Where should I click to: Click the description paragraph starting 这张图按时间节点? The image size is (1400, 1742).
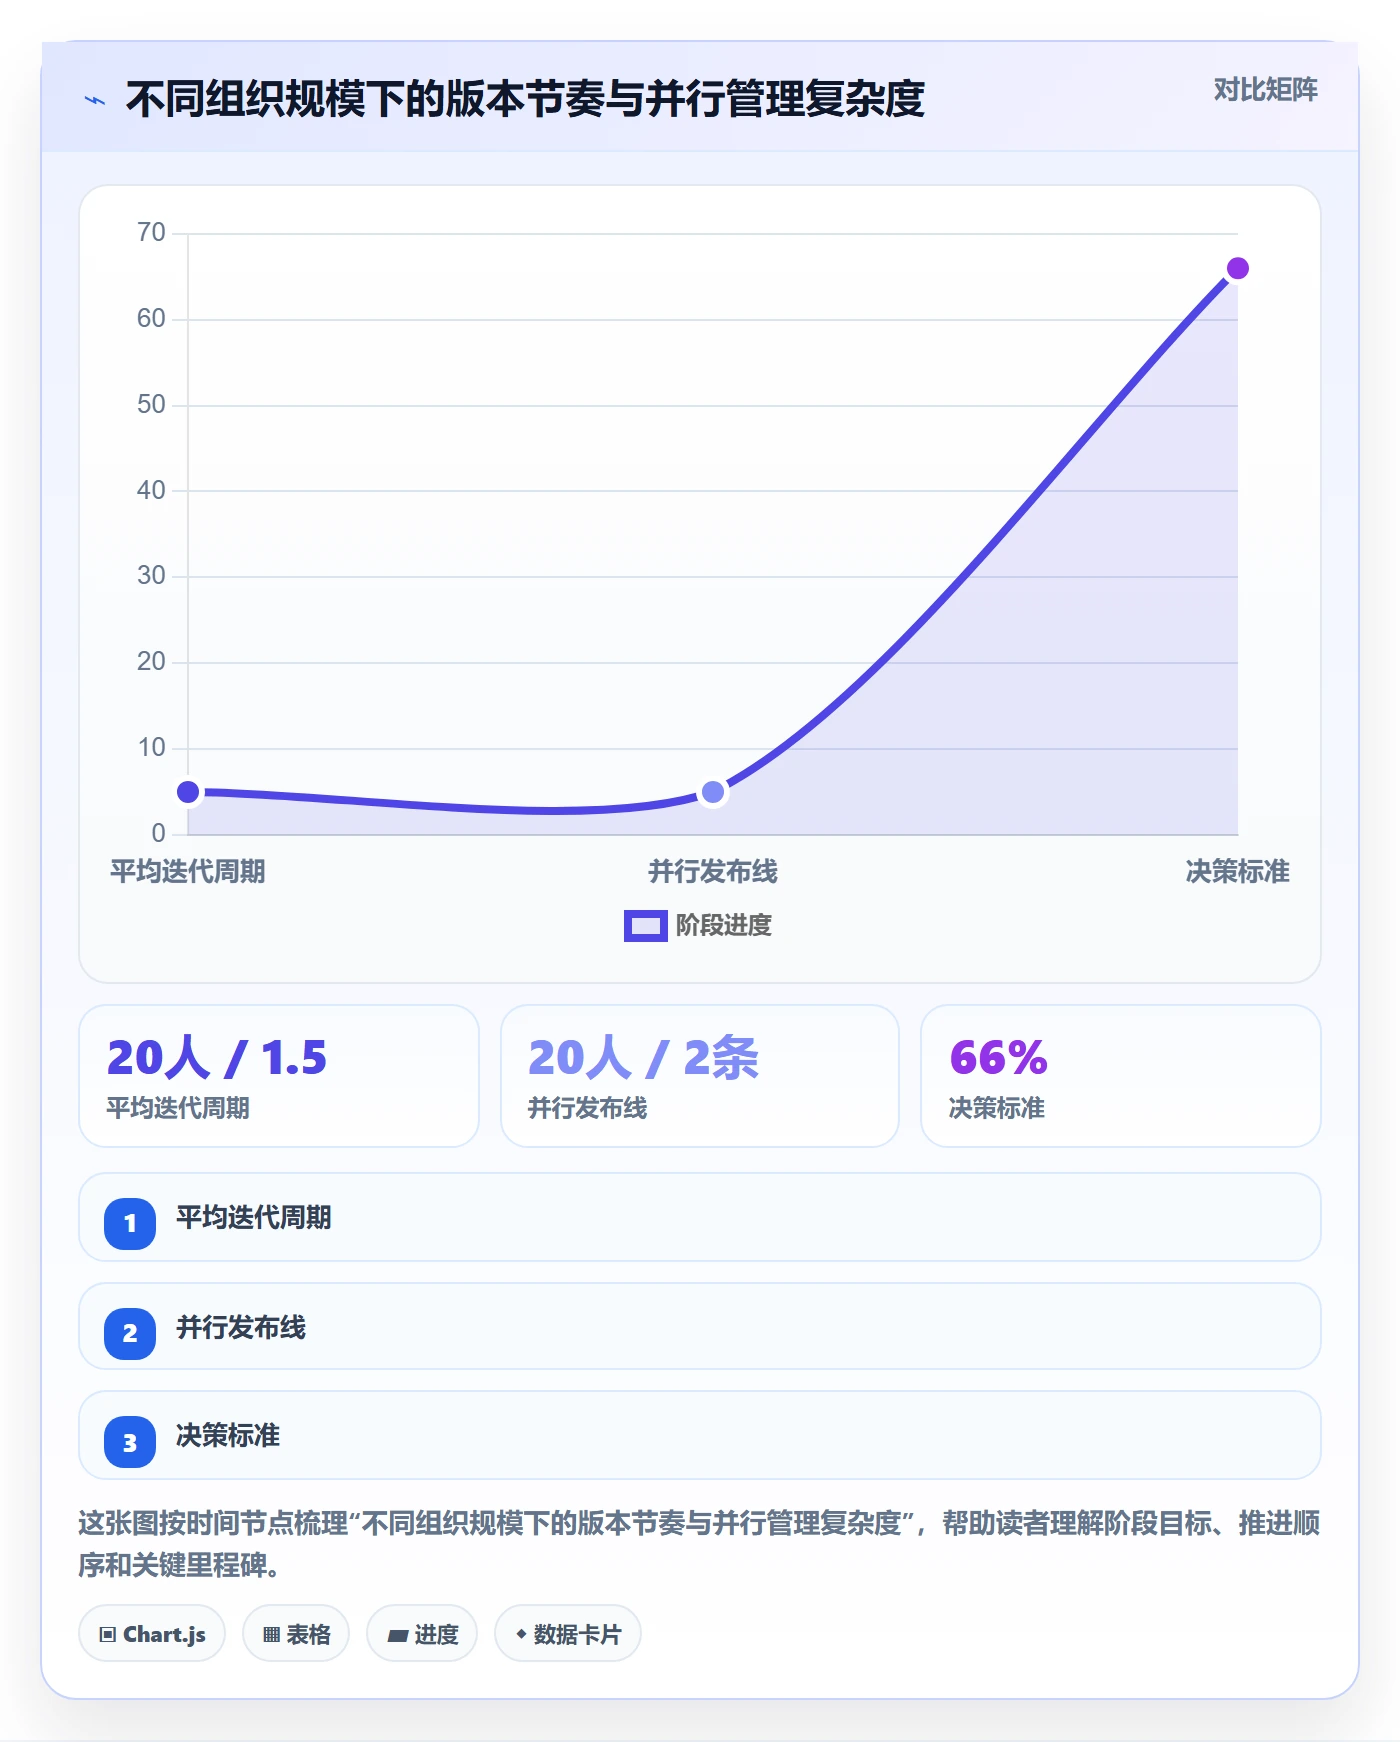pos(700,1544)
